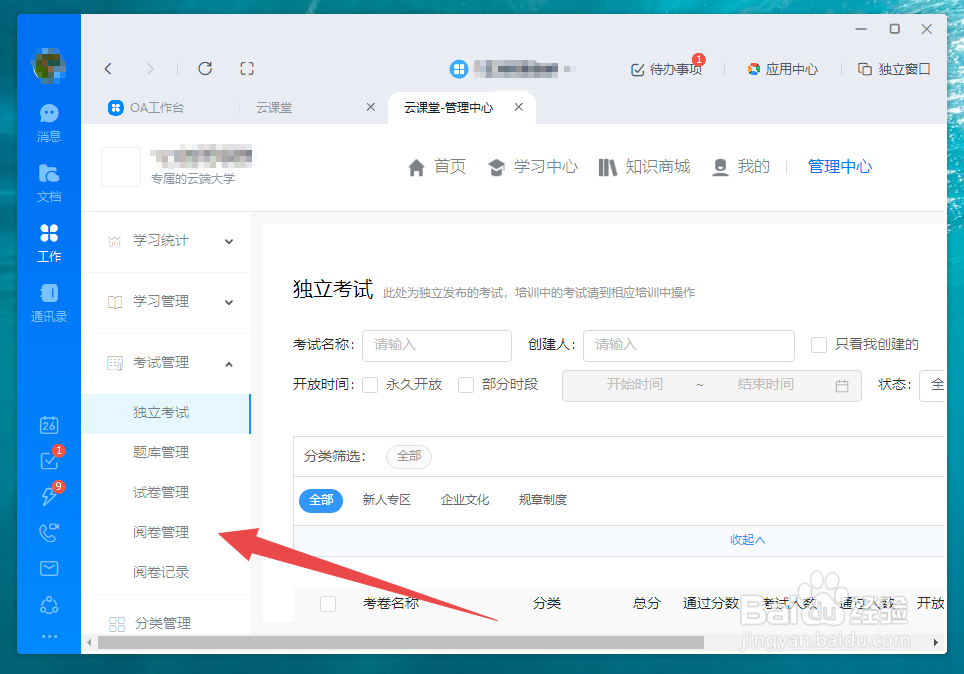Screen dimensions: 964x674
Task: Collapse the 考试管理 menu section
Action: 160,362
